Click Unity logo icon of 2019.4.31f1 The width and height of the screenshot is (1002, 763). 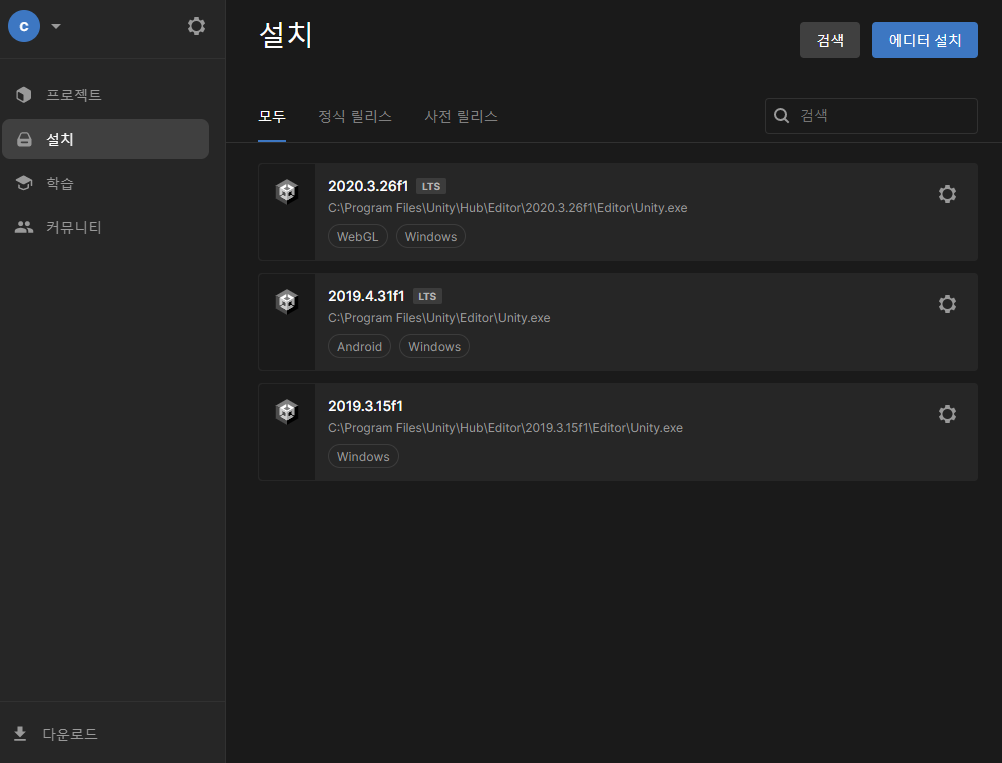coord(287,302)
